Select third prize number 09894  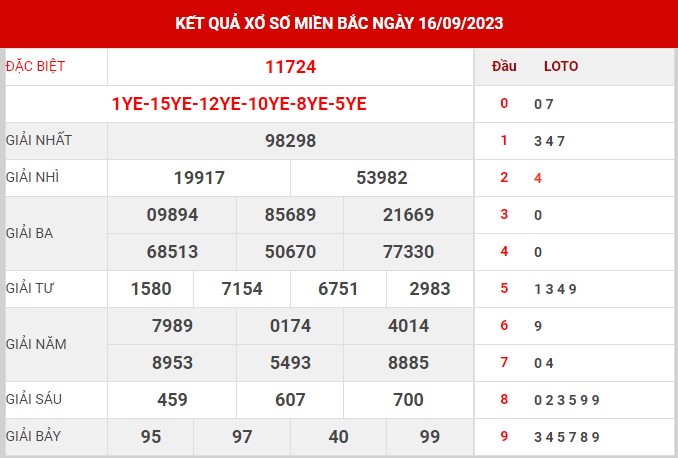[173, 215]
